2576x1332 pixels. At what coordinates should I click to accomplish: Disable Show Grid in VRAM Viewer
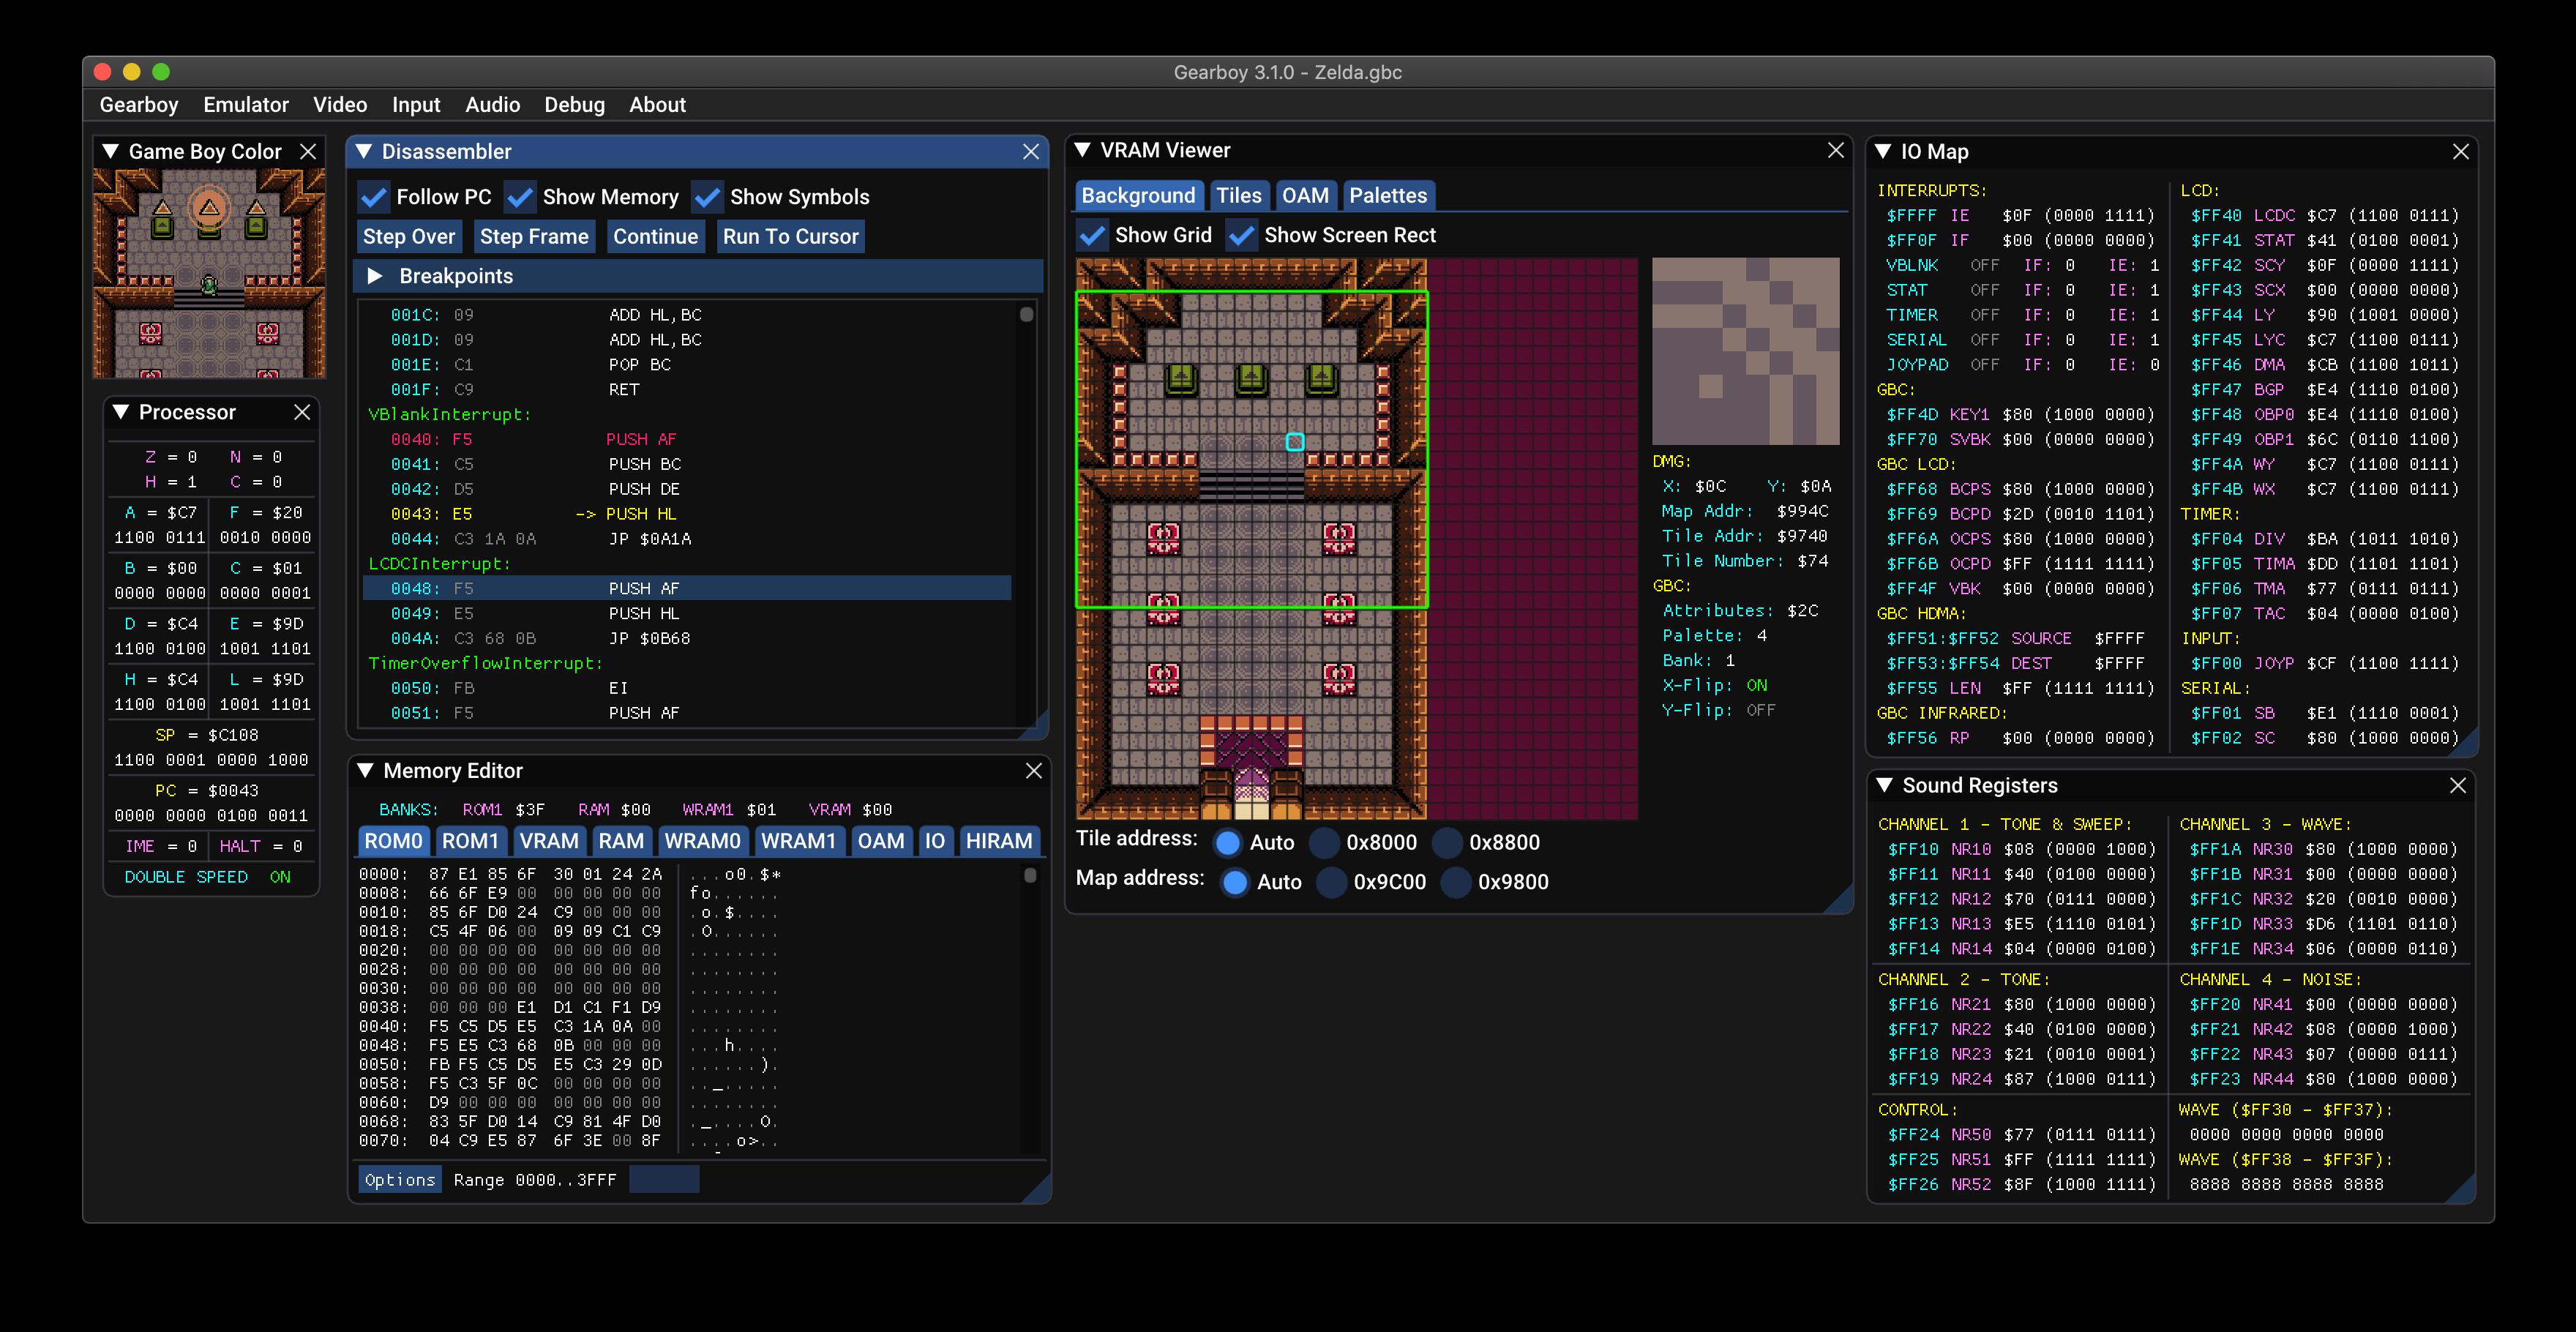[1093, 235]
